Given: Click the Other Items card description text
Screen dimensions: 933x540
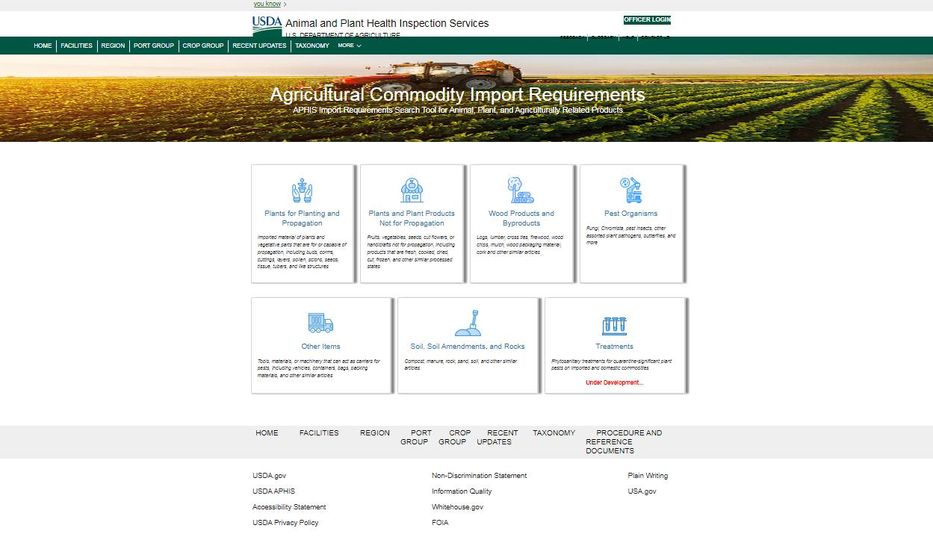Looking at the screenshot, I should pos(318,368).
